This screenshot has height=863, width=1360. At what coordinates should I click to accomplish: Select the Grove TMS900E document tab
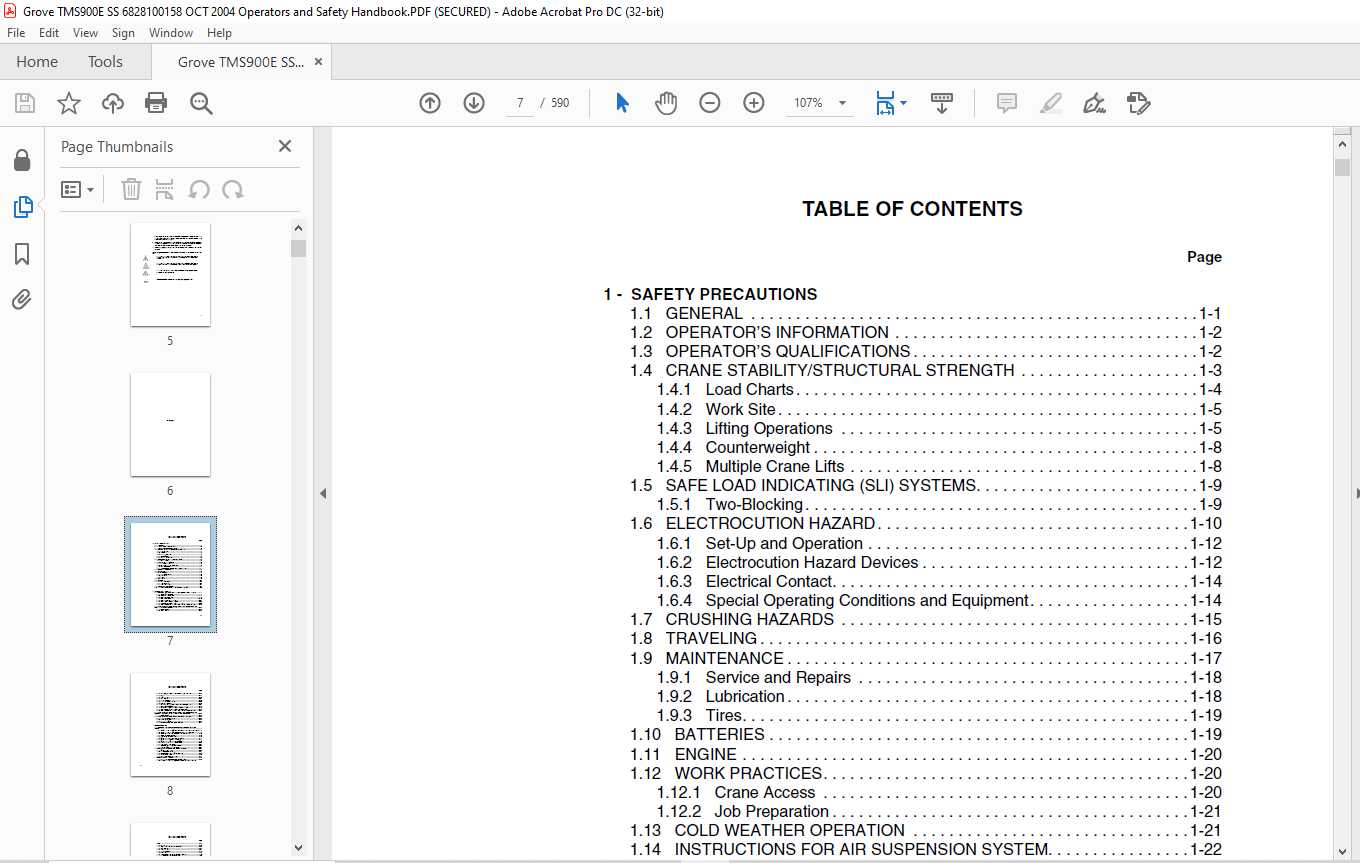(x=241, y=62)
